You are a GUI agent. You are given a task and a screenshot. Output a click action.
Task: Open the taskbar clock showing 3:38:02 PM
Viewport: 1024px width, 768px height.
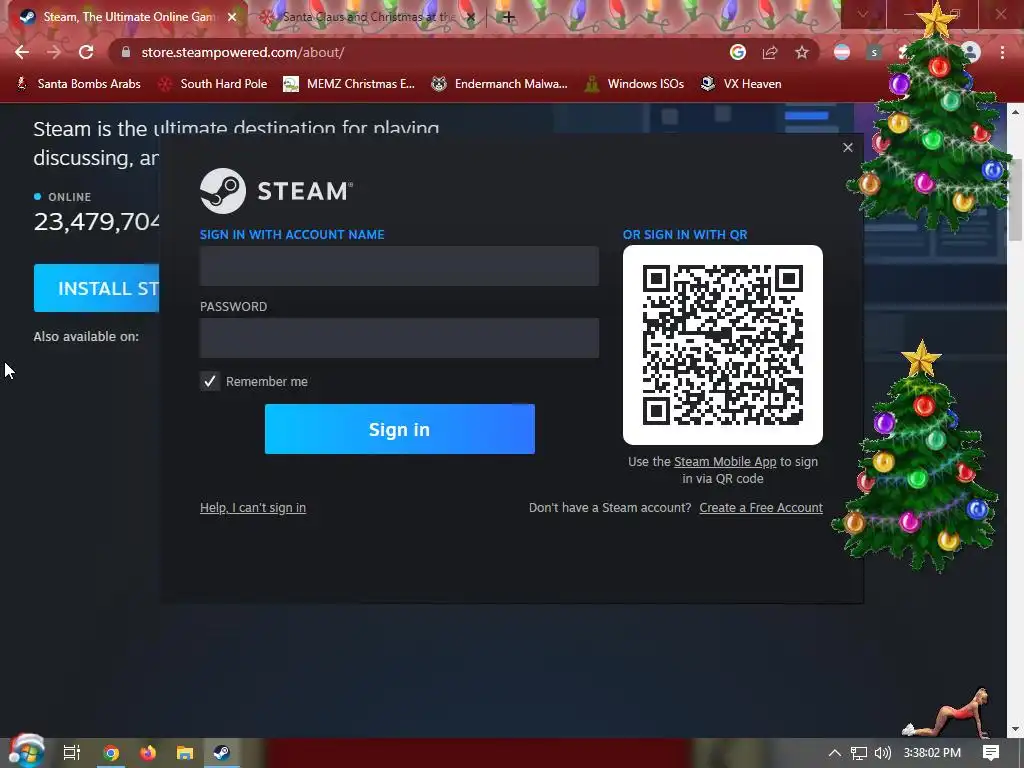pyautogui.click(x=932, y=753)
